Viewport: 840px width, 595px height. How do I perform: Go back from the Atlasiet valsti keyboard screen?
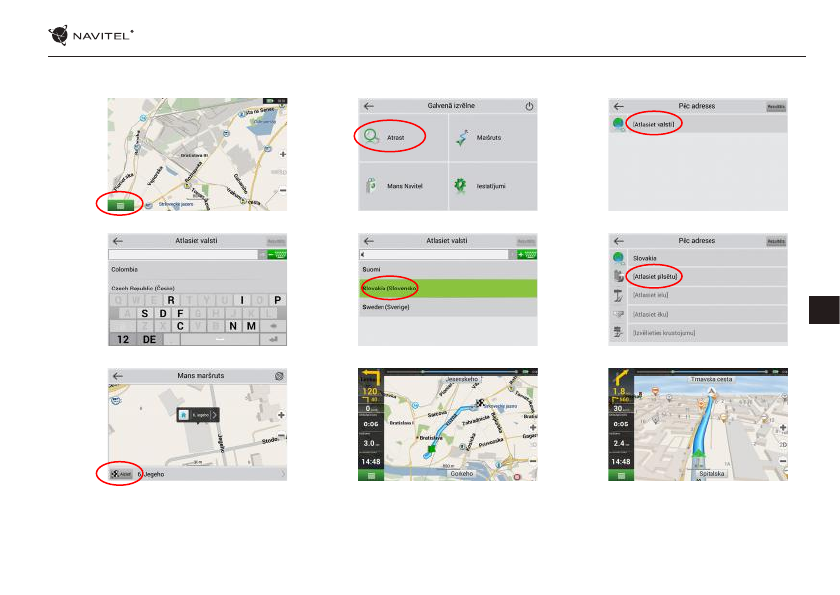click(x=118, y=241)
